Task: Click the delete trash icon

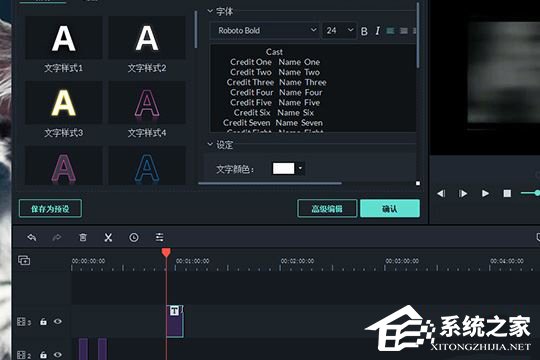Action: point(83,237)
